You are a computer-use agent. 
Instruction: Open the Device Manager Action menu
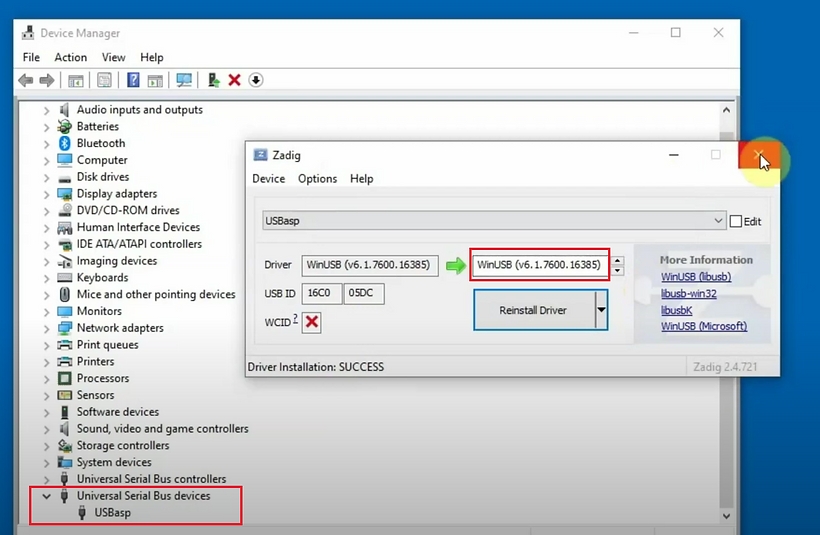71,58
